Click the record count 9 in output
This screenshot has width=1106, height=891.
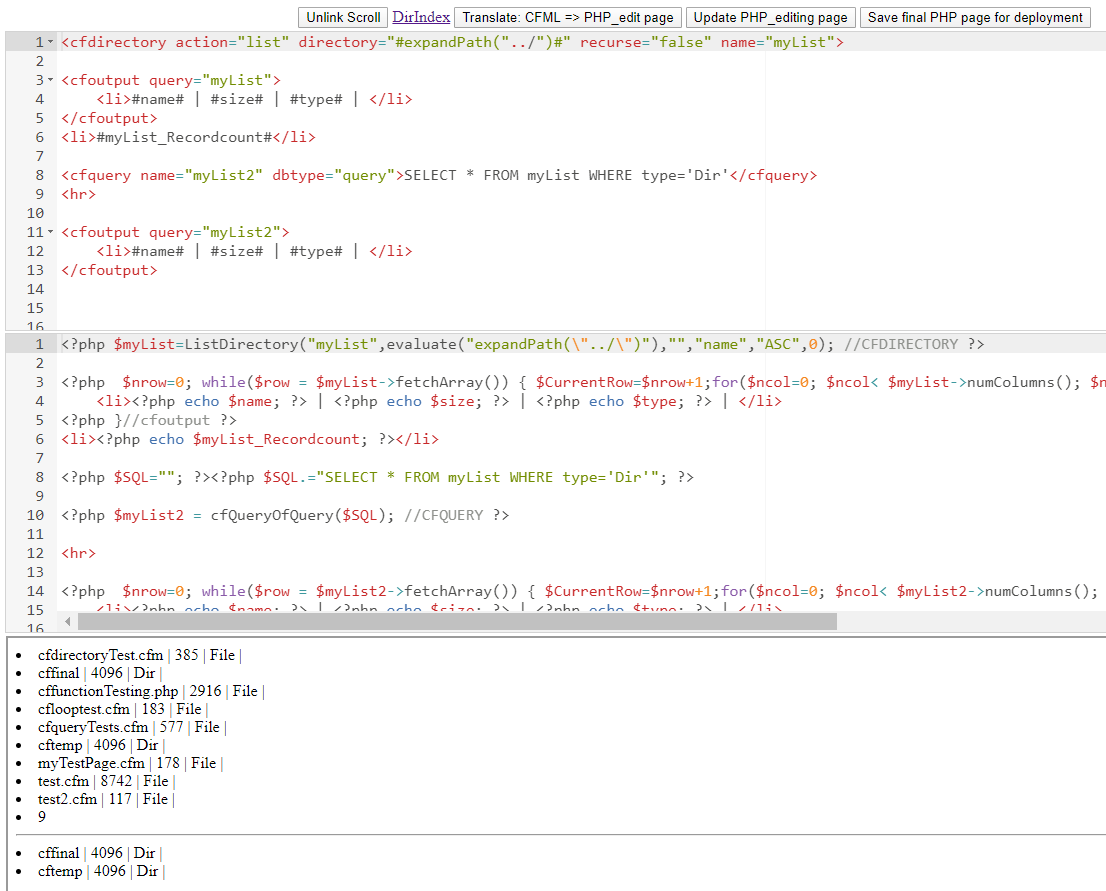[42, 817]
